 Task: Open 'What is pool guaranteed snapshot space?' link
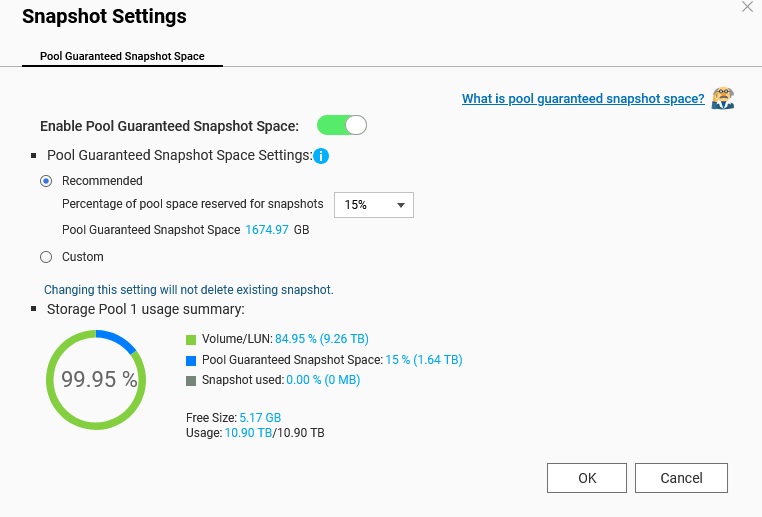coord(583,99)
